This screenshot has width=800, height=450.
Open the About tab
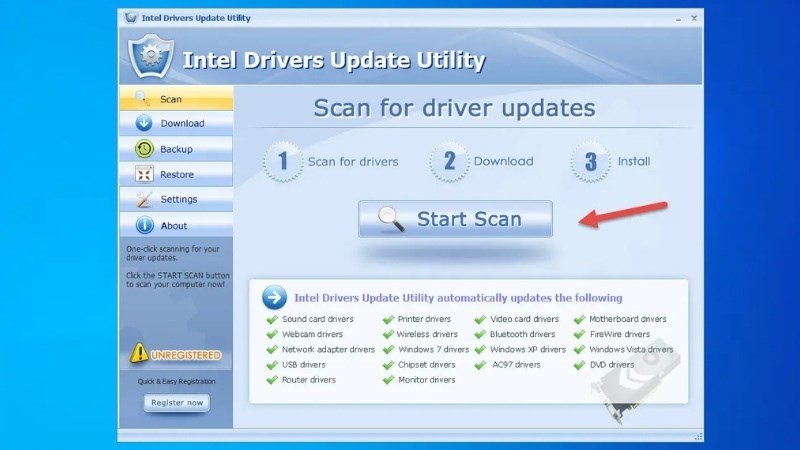coord(177,225)
